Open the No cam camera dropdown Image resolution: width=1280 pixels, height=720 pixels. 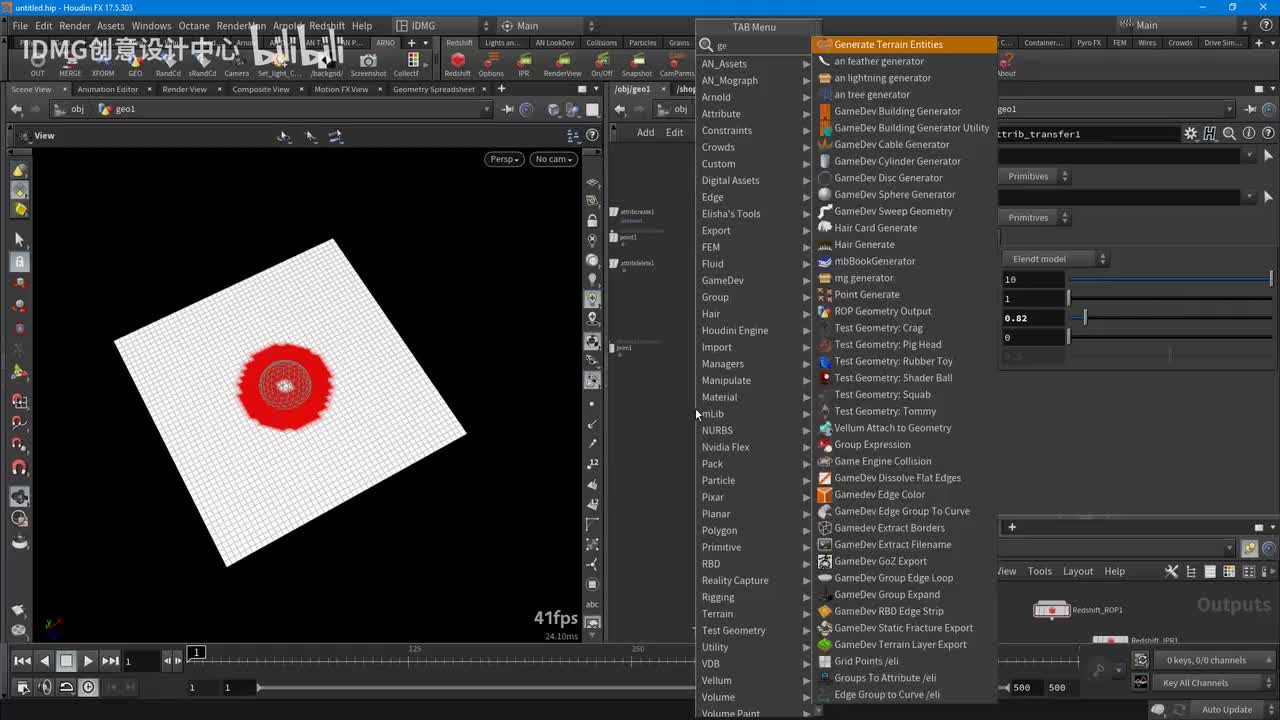553,159
